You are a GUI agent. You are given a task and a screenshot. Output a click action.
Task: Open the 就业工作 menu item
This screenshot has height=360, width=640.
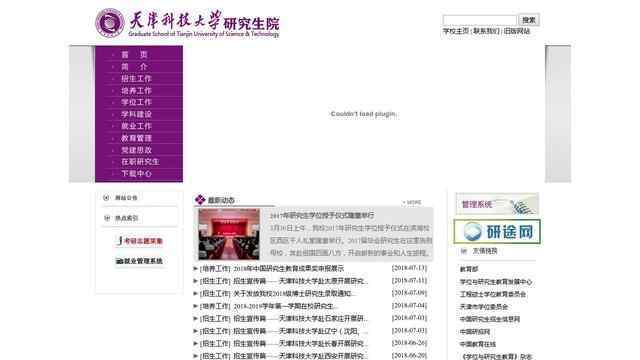point(136,126)
